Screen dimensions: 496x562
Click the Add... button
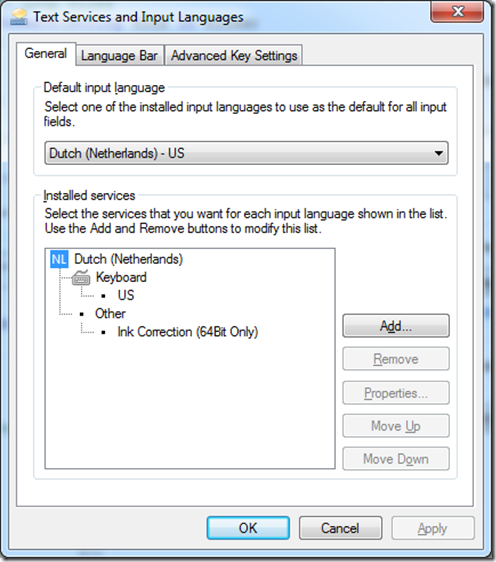click(396, 326)
